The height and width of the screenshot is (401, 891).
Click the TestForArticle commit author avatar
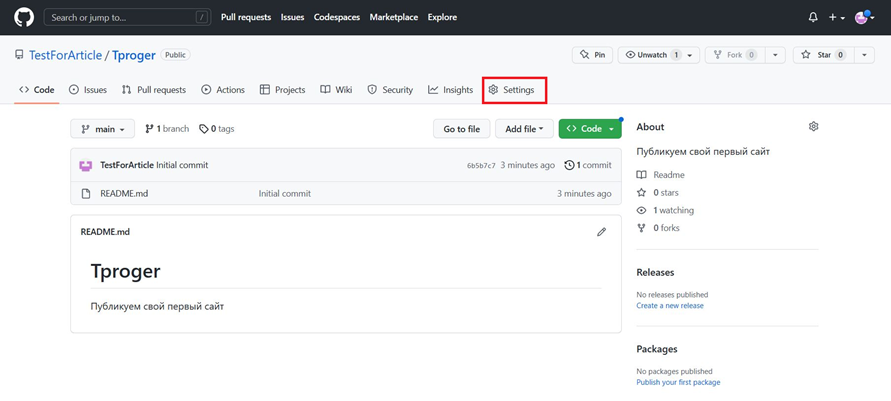coord(85,165)
